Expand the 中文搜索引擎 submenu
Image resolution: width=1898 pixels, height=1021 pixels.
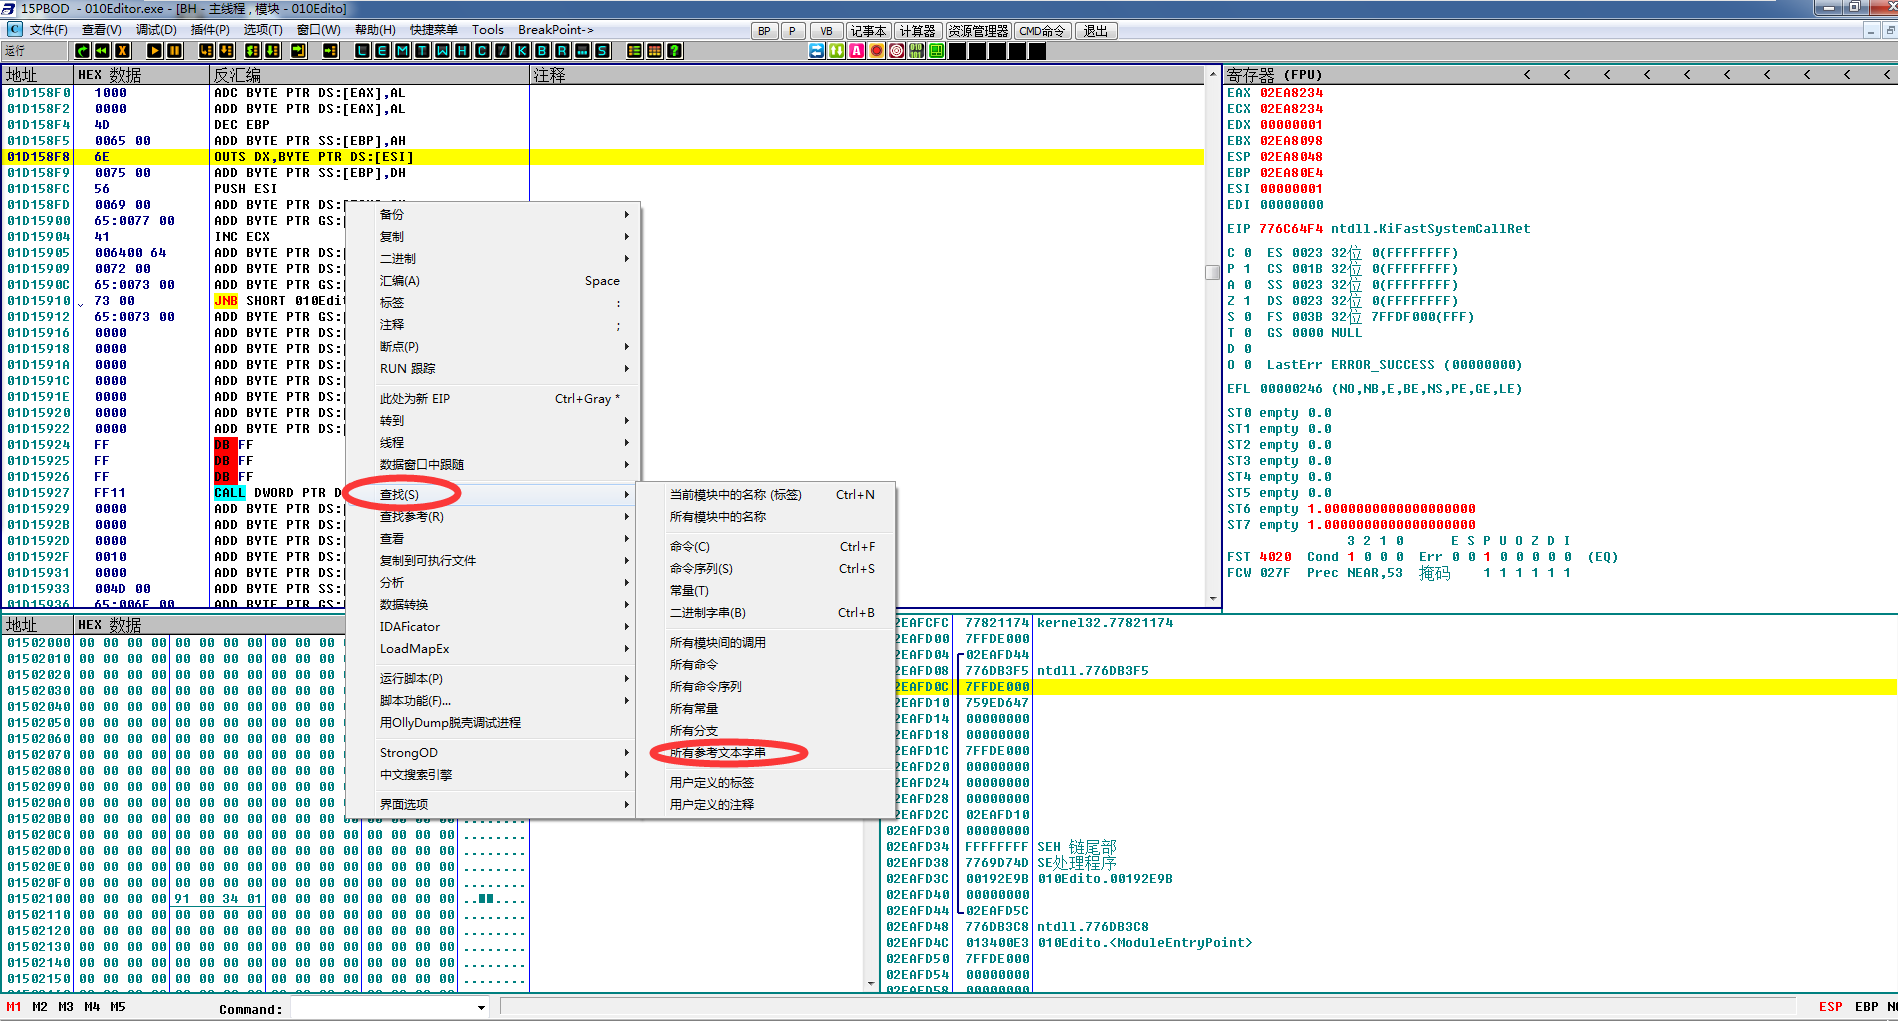coord(491,775)
